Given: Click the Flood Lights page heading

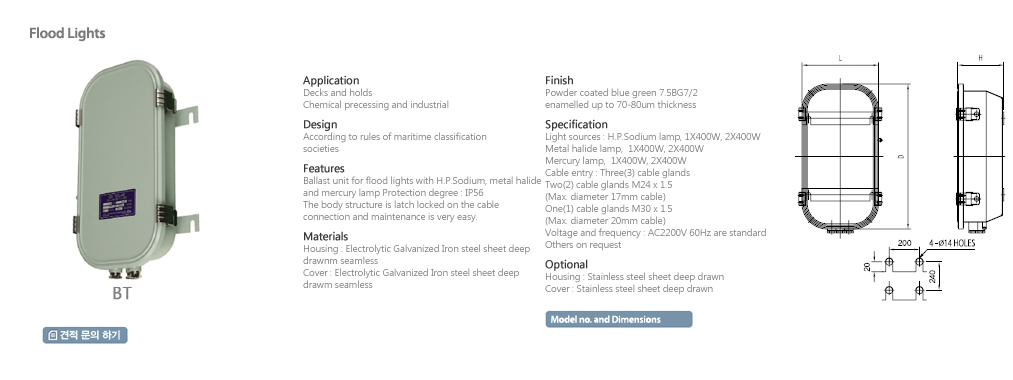Looking at the screenshot, I should 67,33.
